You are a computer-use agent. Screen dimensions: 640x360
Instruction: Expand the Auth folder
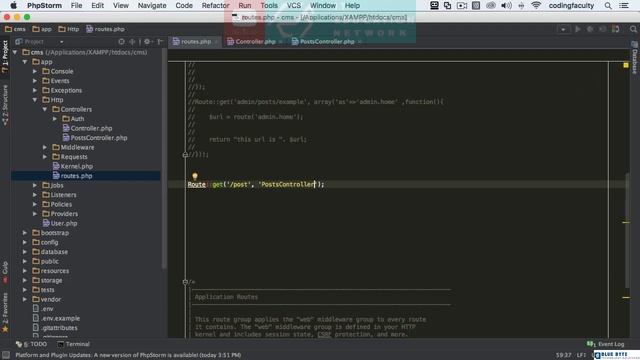pyautogui.click(x=55, y=119)
